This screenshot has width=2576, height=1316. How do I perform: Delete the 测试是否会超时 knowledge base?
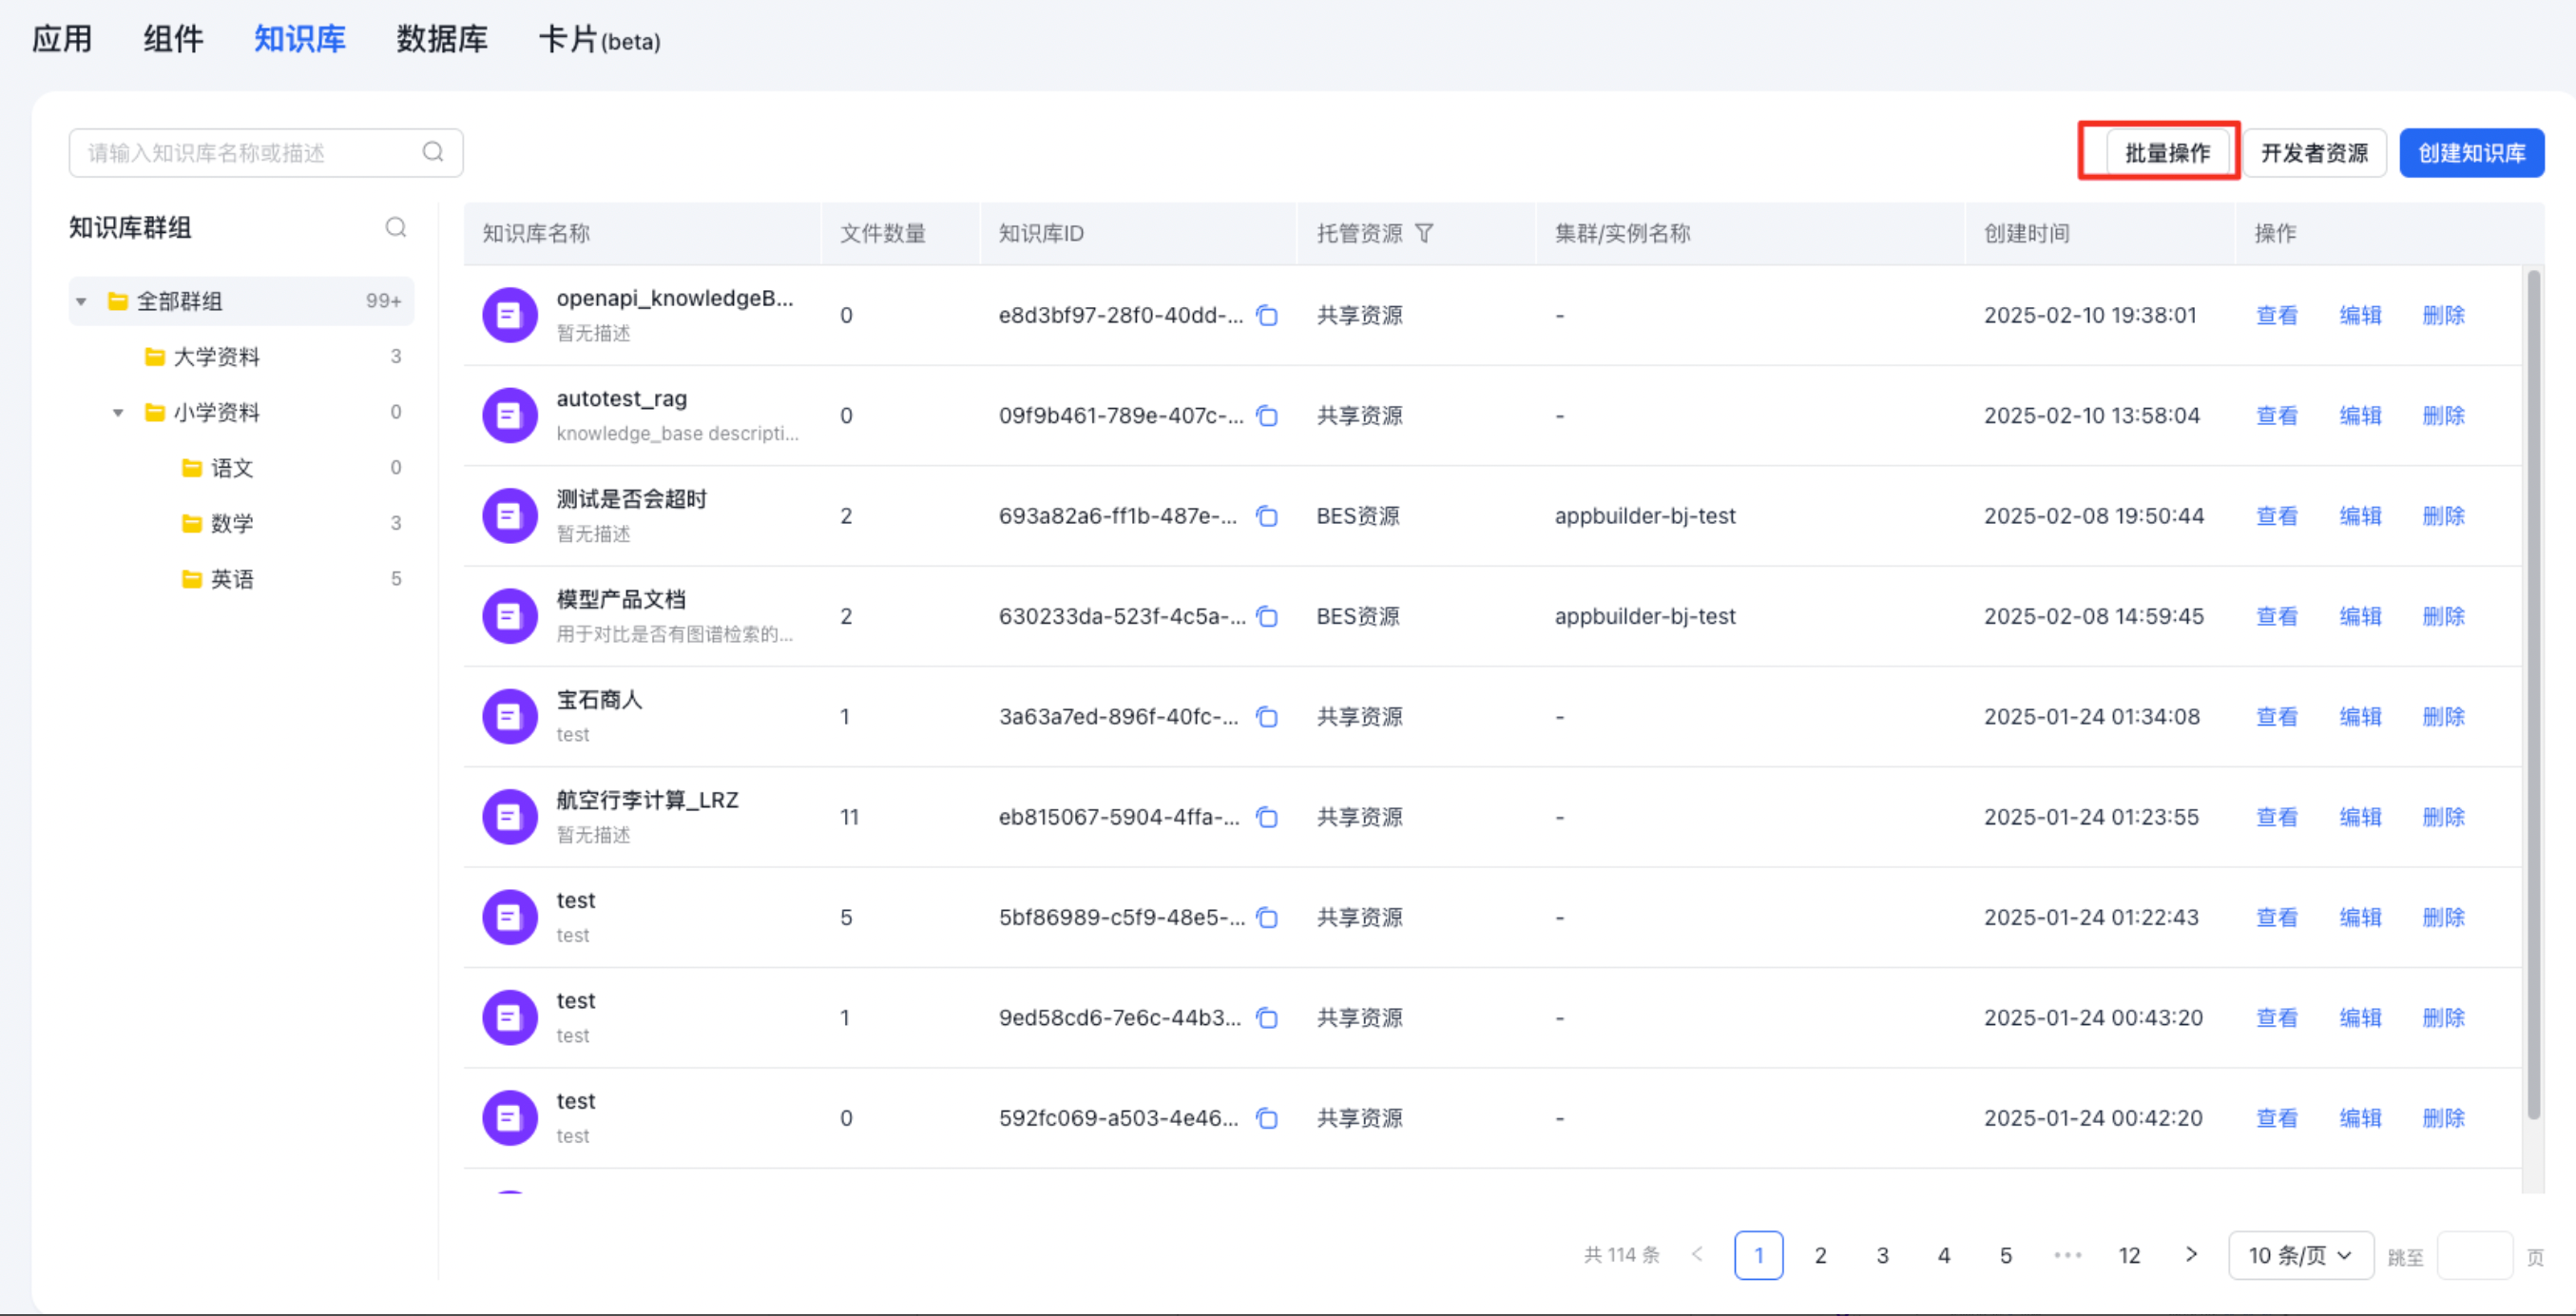click(x=2443, y=517)
